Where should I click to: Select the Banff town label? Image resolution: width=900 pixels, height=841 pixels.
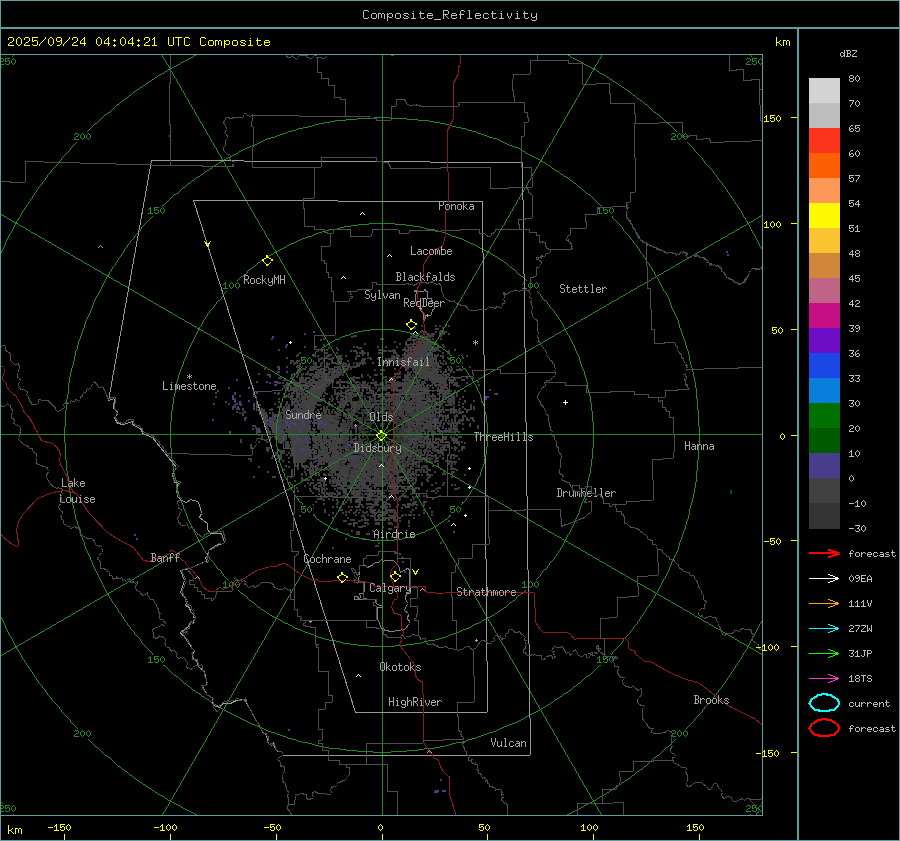click(x=165, y=558)
